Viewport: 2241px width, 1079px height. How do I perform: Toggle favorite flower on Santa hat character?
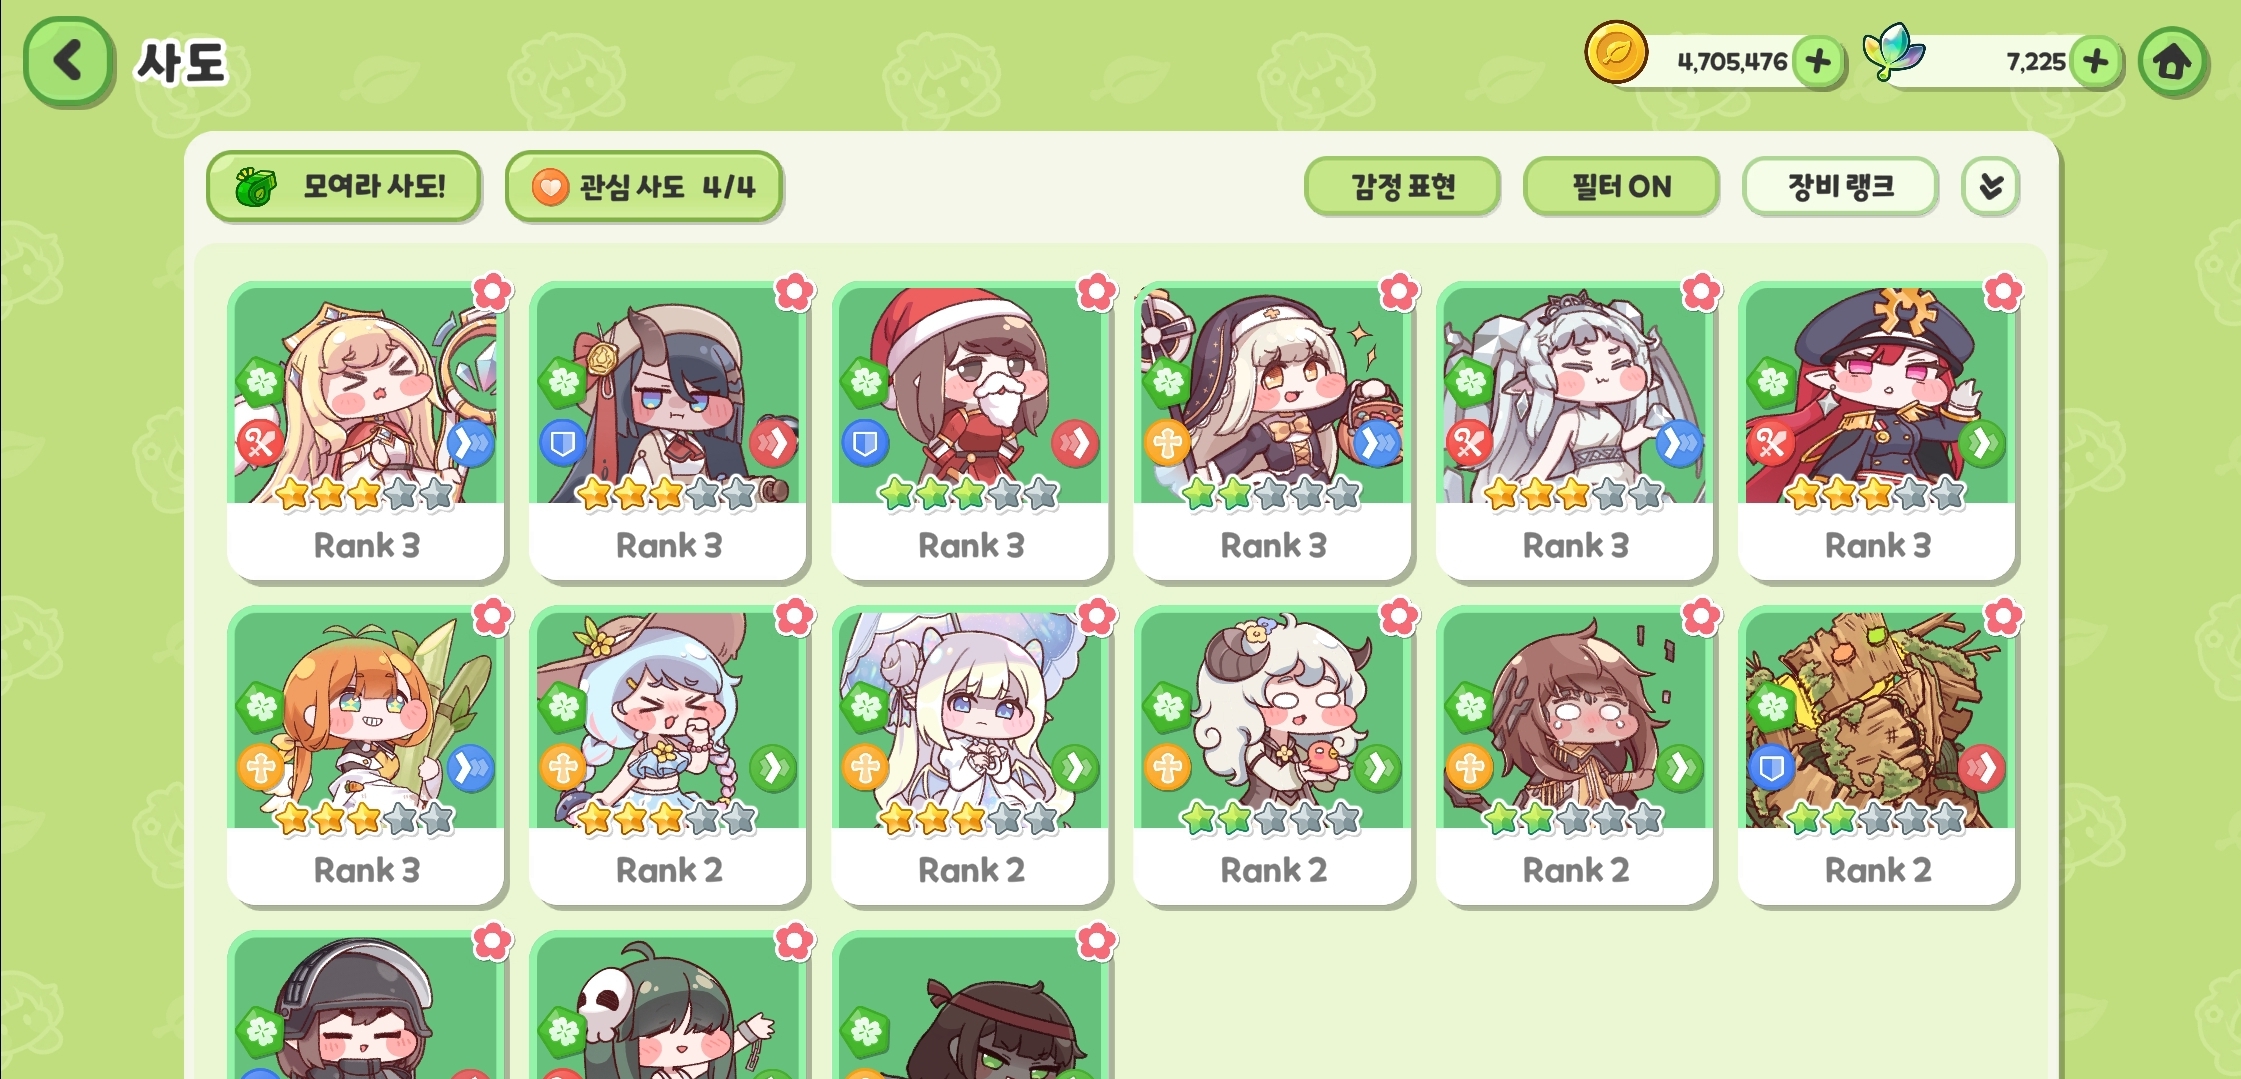pyautogui.click(x=1096, y=292)
